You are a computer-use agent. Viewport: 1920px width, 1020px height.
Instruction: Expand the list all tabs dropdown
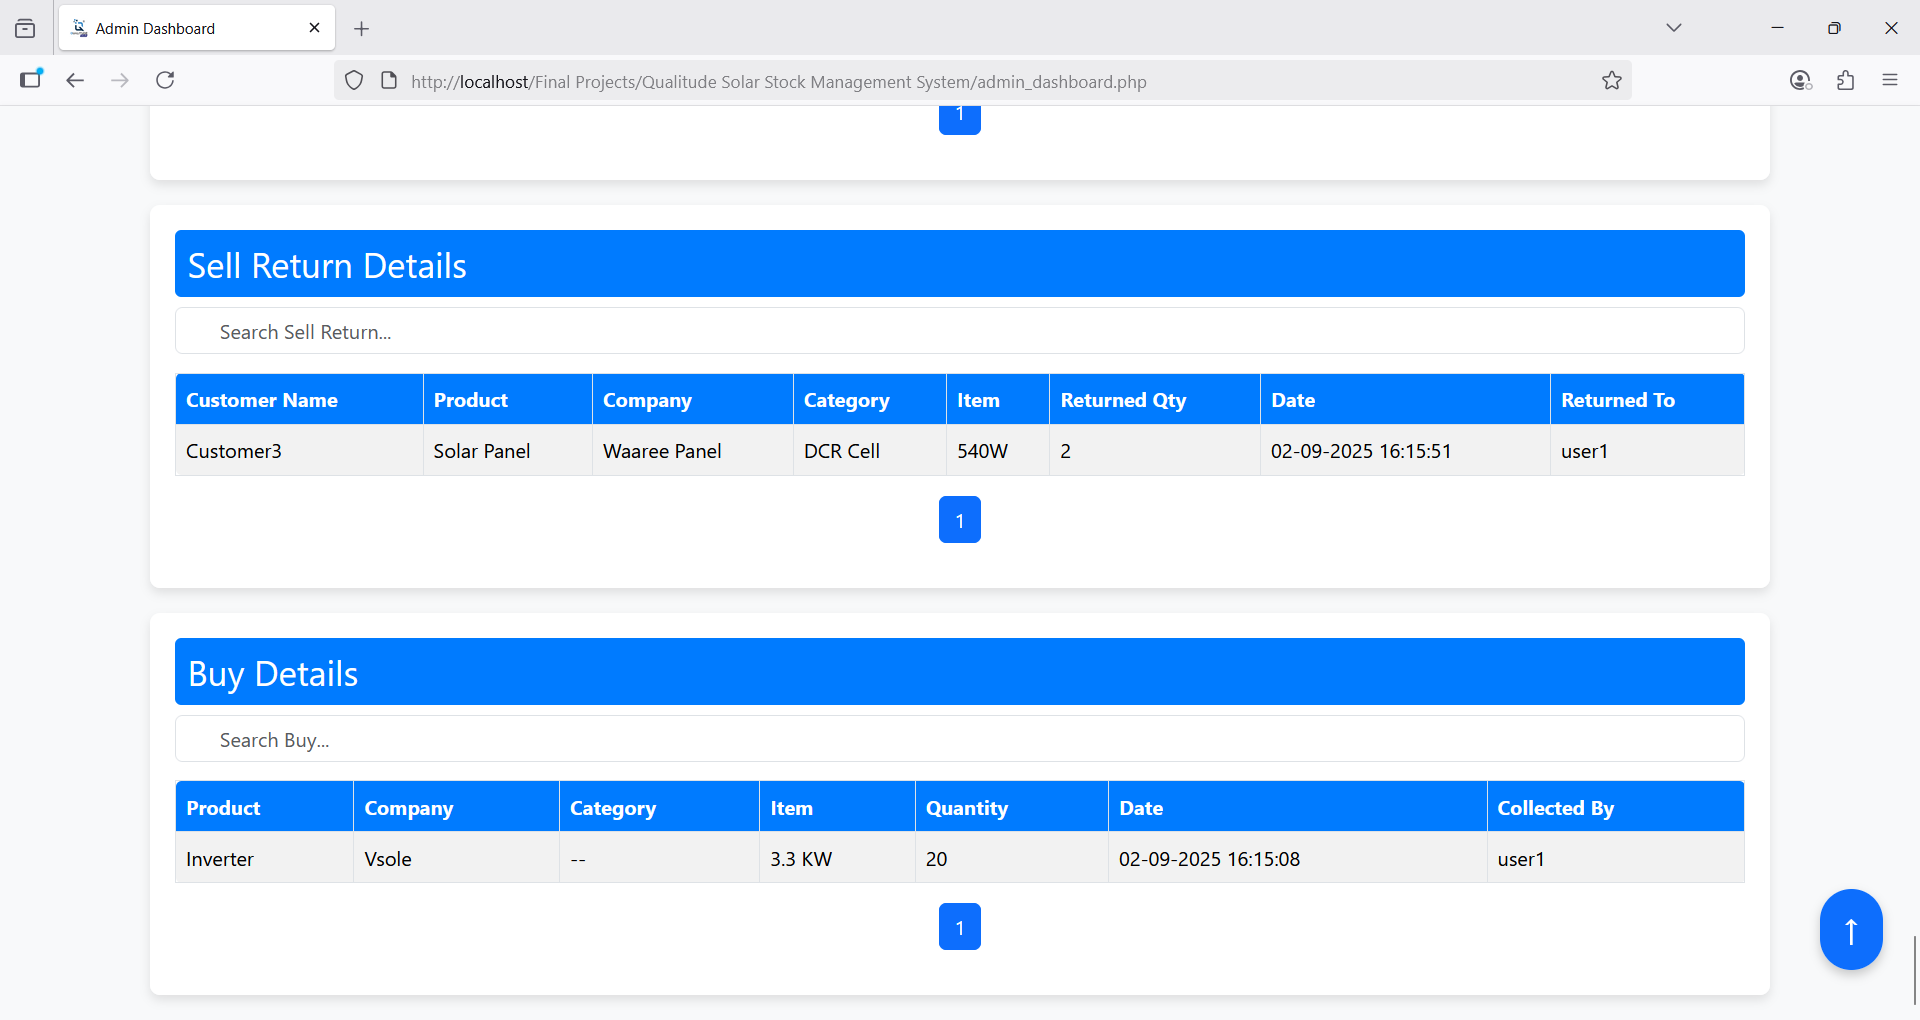[1673, 28]
